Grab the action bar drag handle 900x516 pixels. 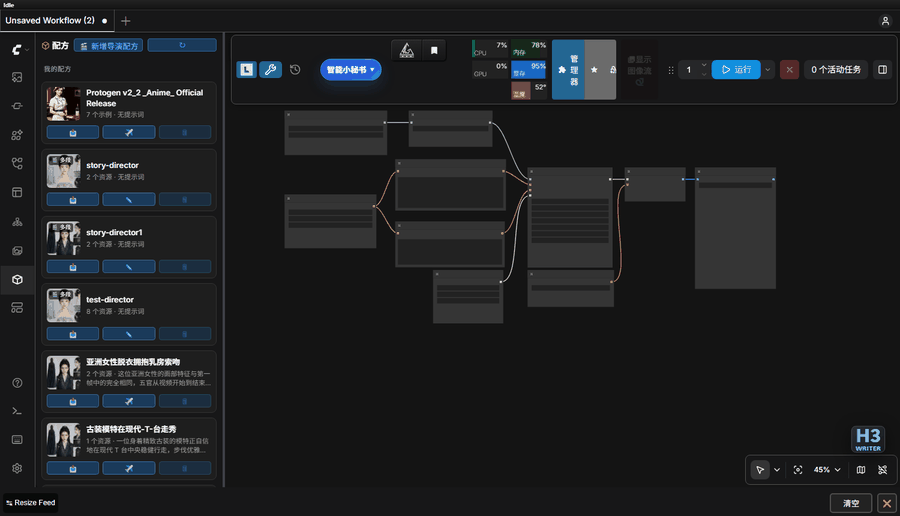pos(670,70)
